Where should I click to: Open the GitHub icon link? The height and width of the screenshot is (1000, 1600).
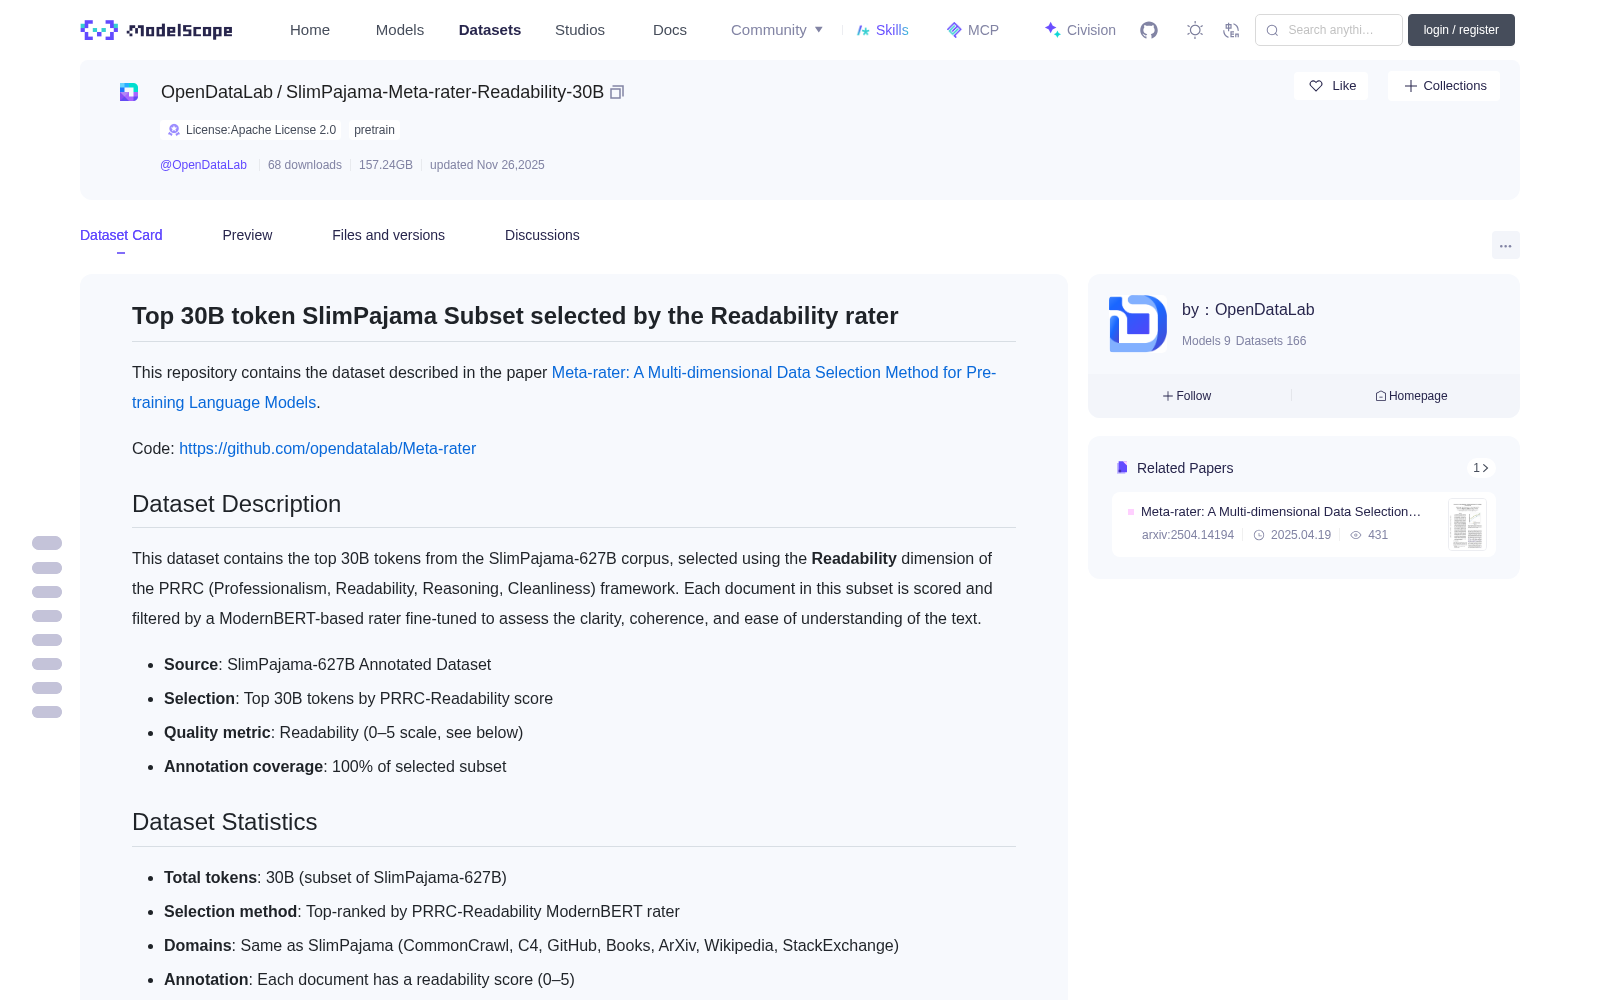[x=1149, y=30]
